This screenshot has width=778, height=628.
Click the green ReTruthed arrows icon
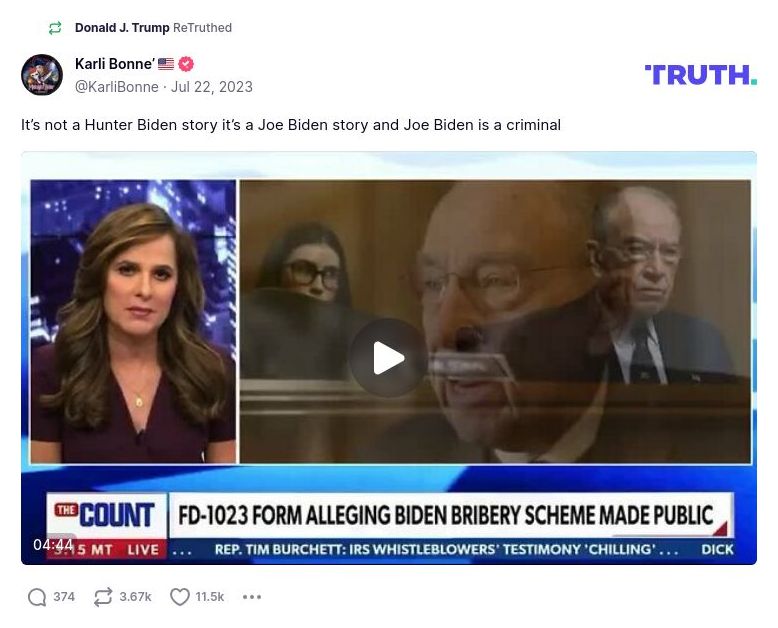(x=55, y=28)
